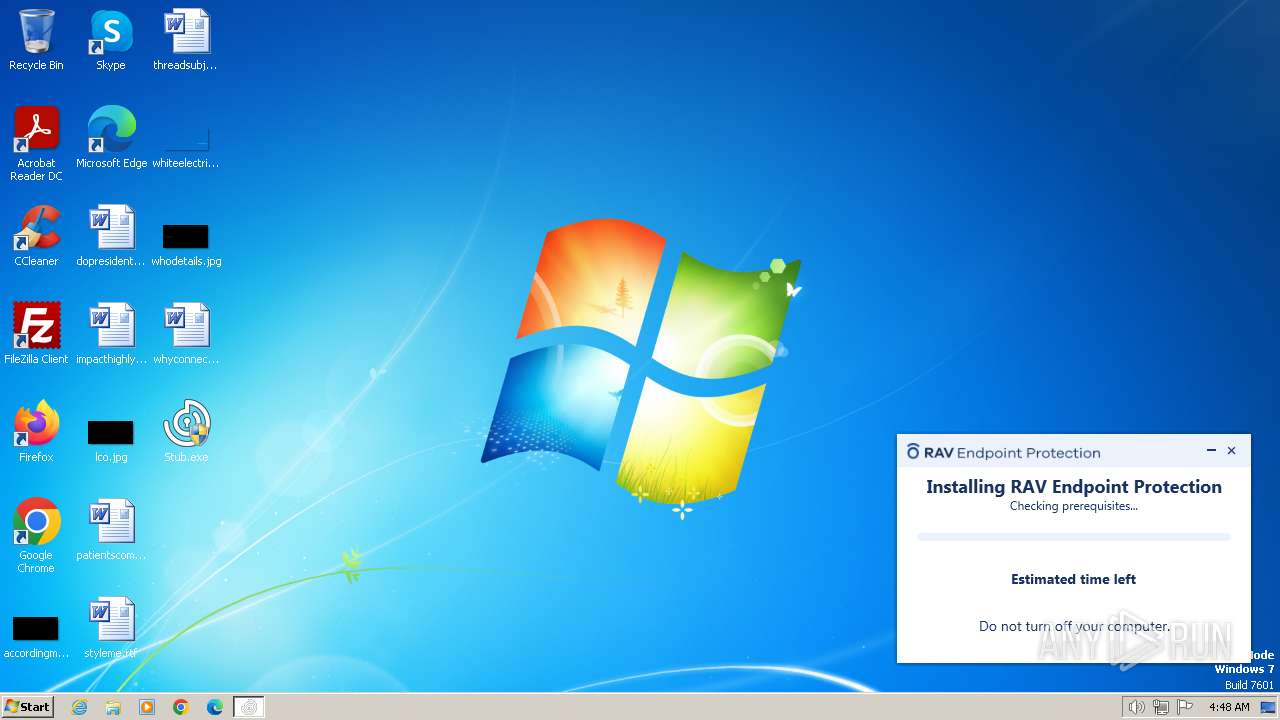1280x720 pixels.
Task: Launch Firefox from the desktop
Action: click(x=36, y=432)
